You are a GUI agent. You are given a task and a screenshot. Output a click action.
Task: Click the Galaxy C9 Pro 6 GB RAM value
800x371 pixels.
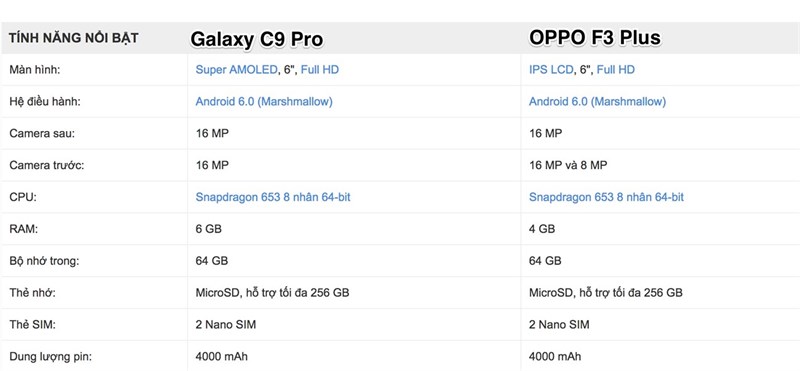coord(209,229)
